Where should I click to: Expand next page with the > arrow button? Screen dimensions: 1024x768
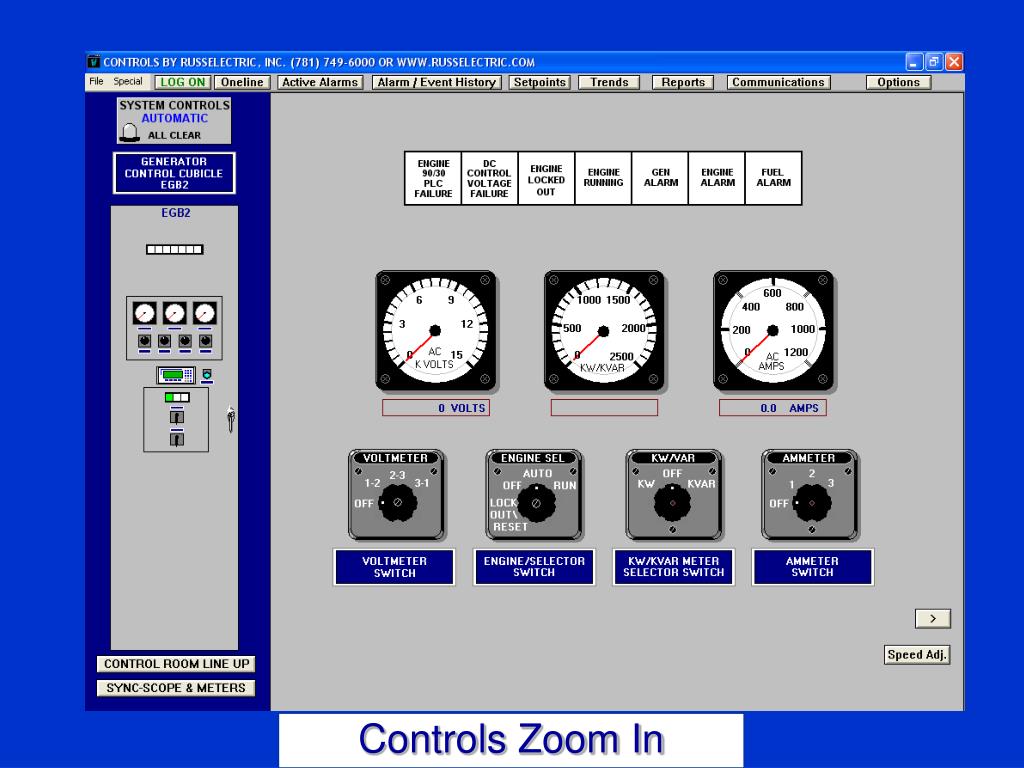pos(932,619)
